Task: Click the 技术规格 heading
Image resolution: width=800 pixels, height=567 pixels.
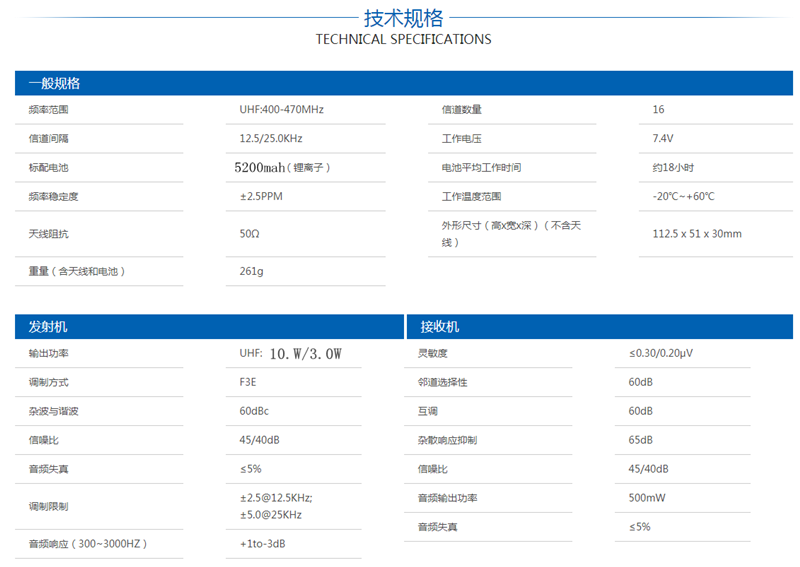Action: [403, 18]
